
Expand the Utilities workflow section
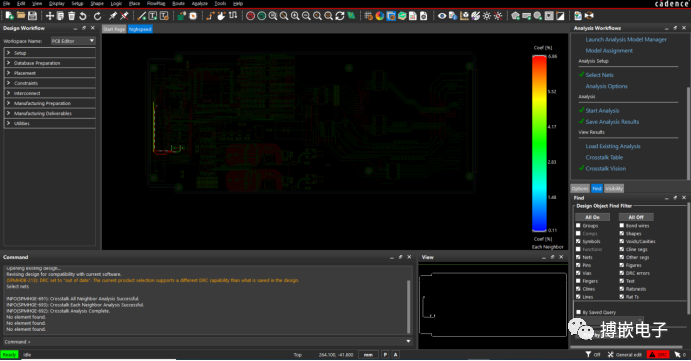[50, 123]
